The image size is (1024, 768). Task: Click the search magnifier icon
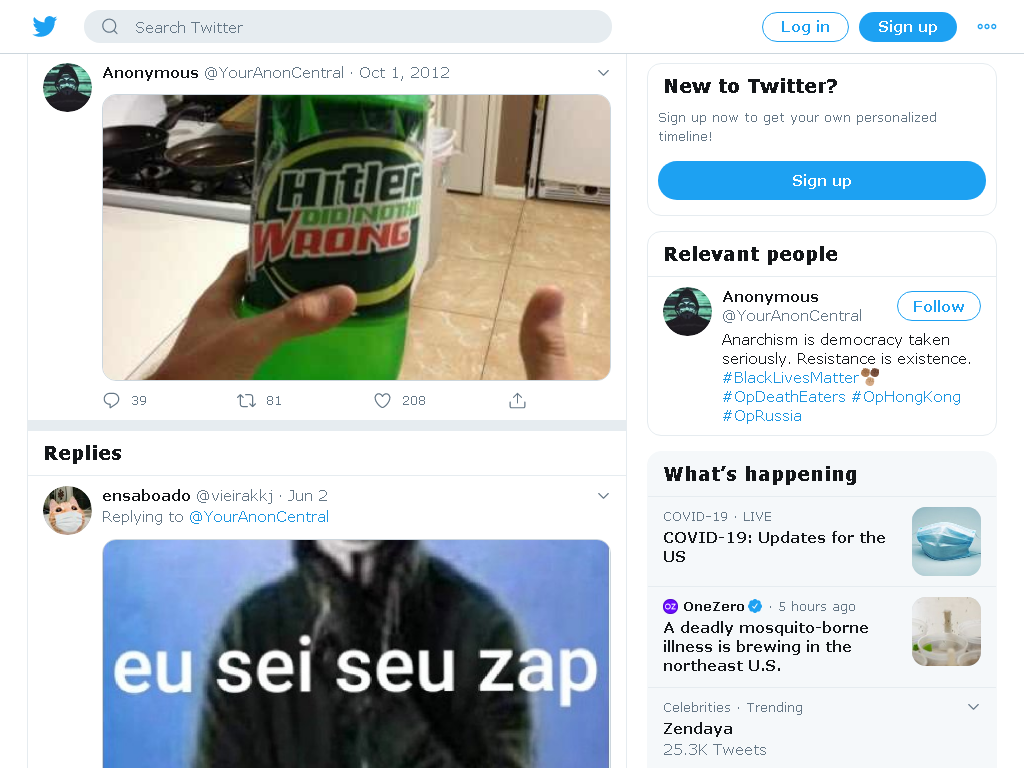110,27
